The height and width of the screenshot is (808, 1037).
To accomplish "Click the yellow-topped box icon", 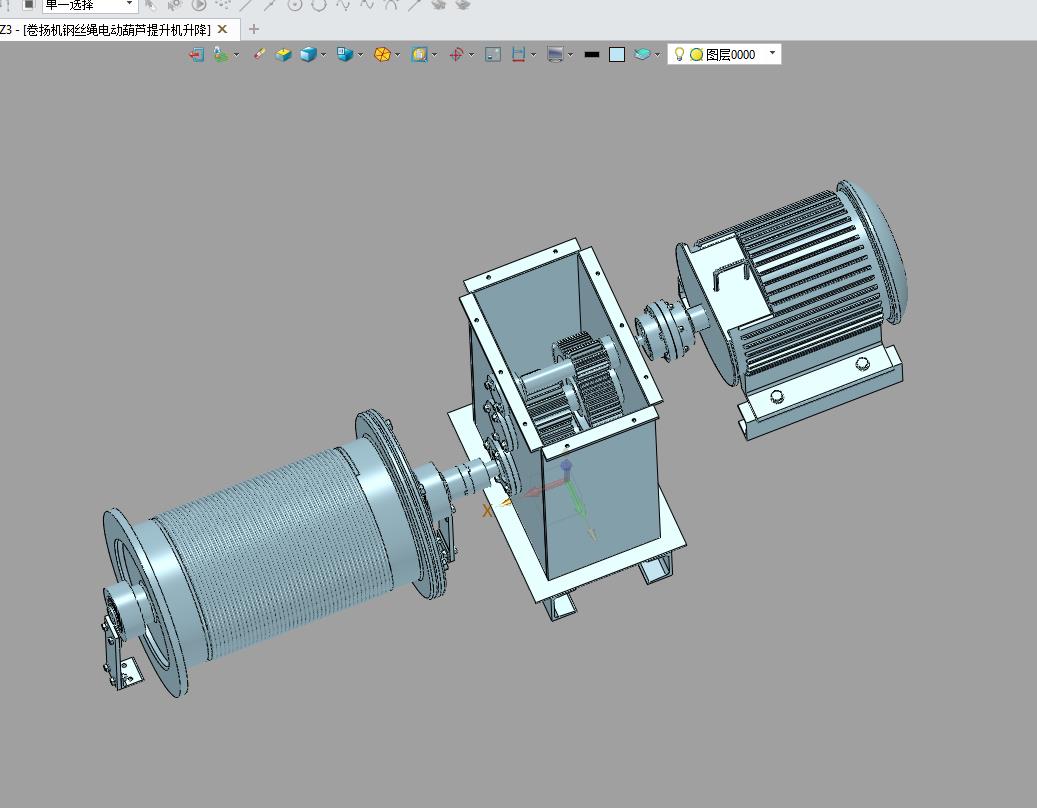I will [284, 55].
